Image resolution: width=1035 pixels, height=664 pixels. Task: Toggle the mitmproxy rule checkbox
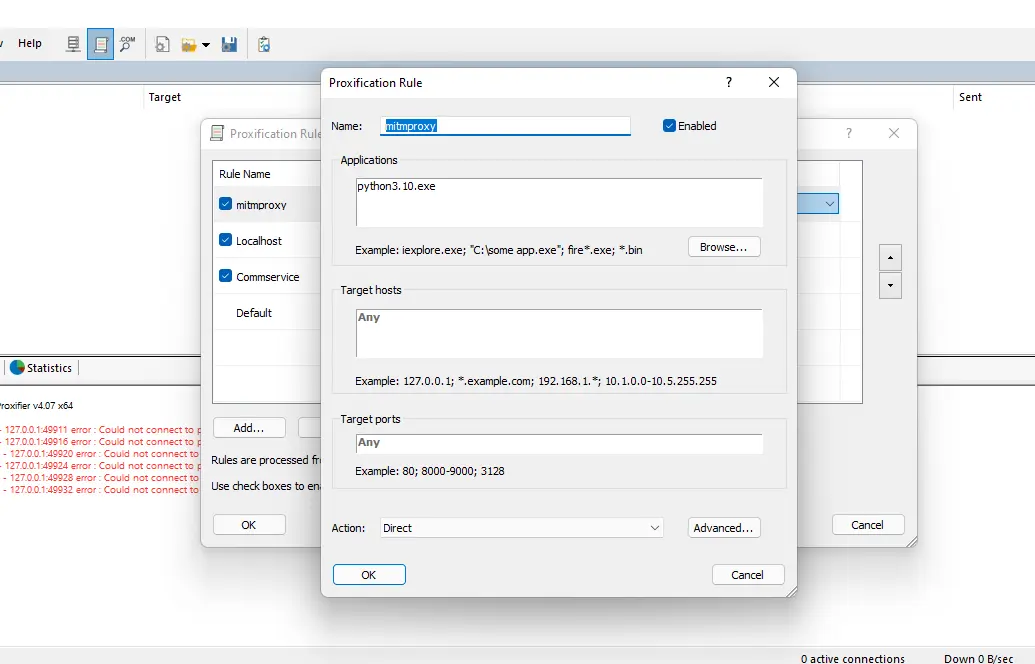point(225,204)
